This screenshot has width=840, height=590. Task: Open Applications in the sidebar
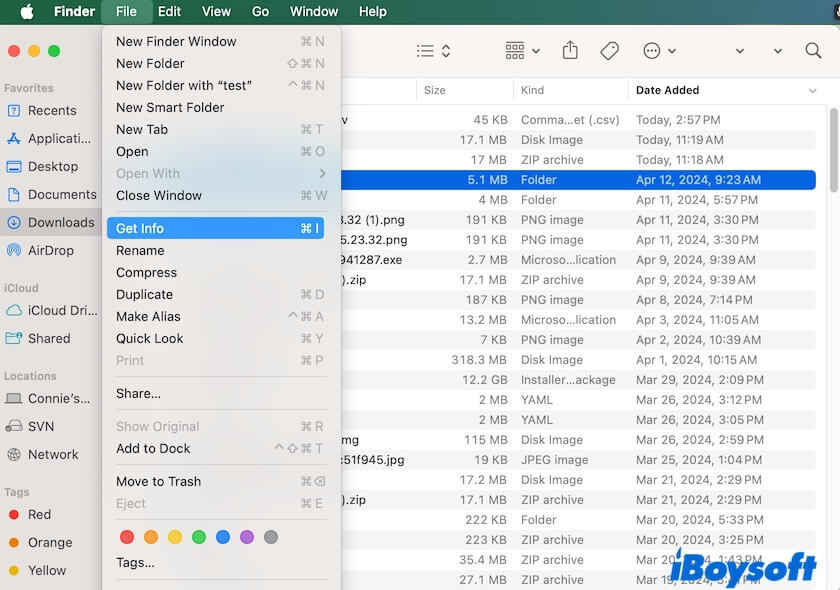click(x=49, y=138)
